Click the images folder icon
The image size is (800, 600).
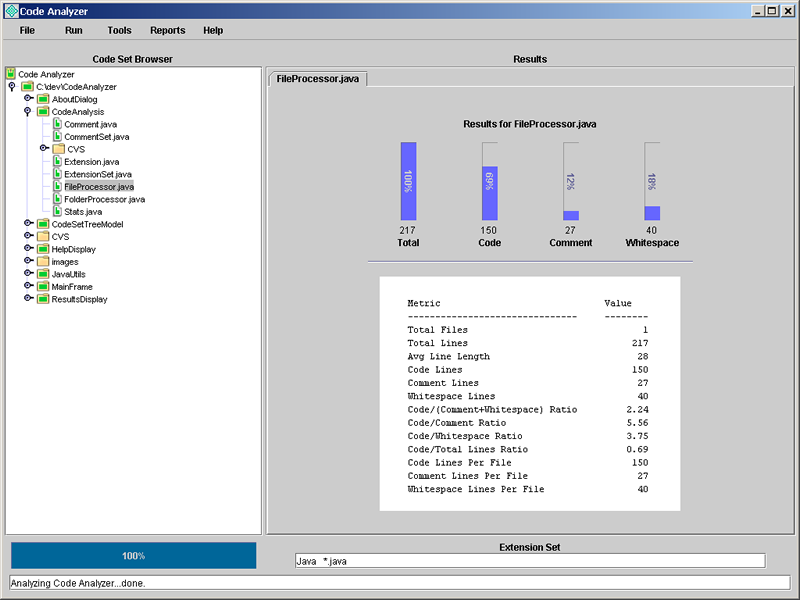click(x=43, y=261)
